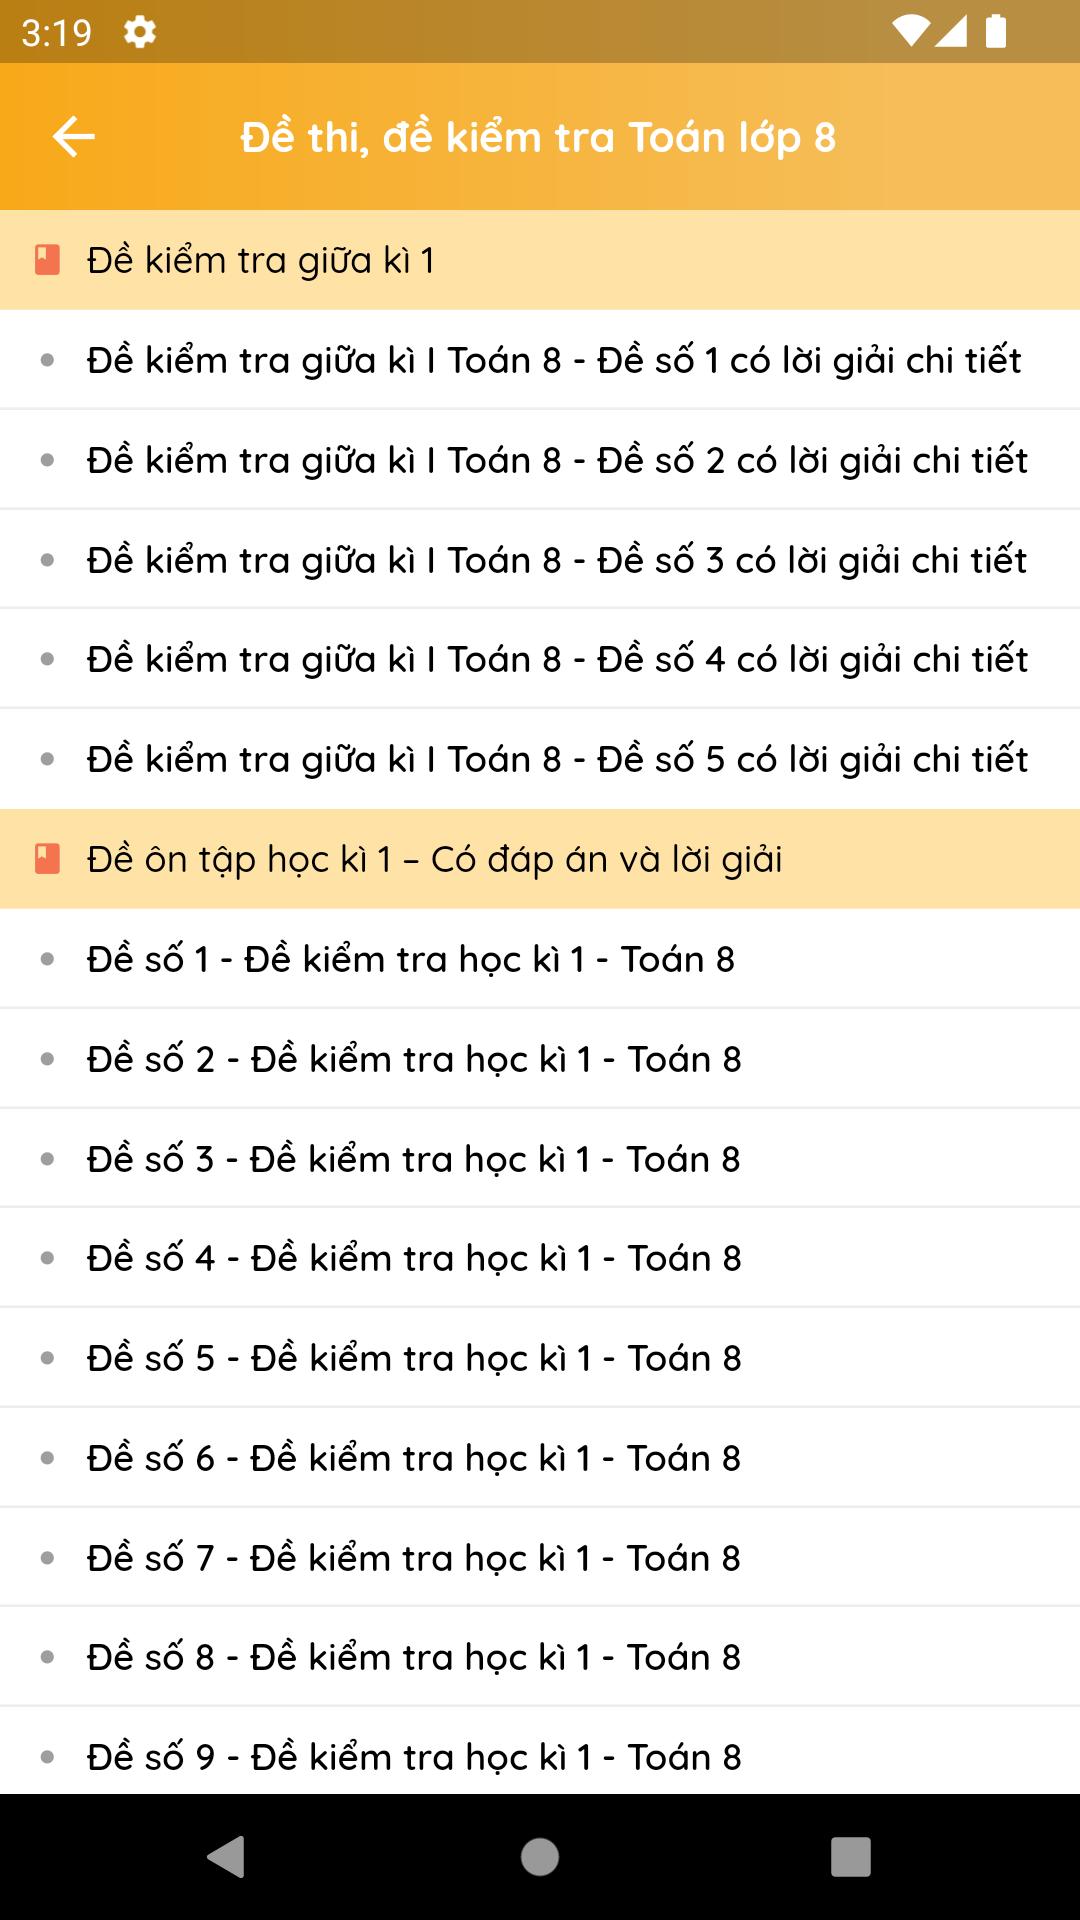The height and width of the screenshot is (1920, 1080).
Task: View giữa kì I Đề số 5 có lời giải
Action: tap(556, 759)
